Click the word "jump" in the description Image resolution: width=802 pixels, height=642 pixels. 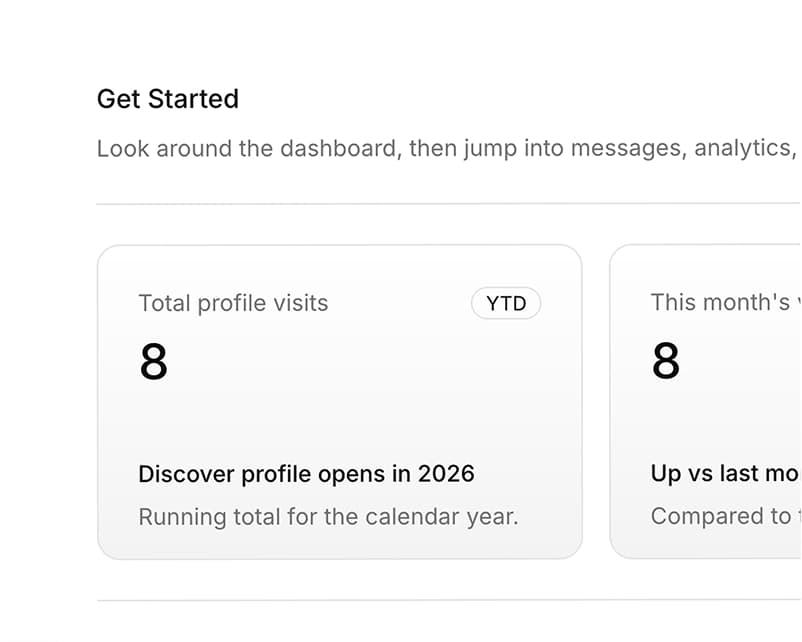(x=491, y=149)
